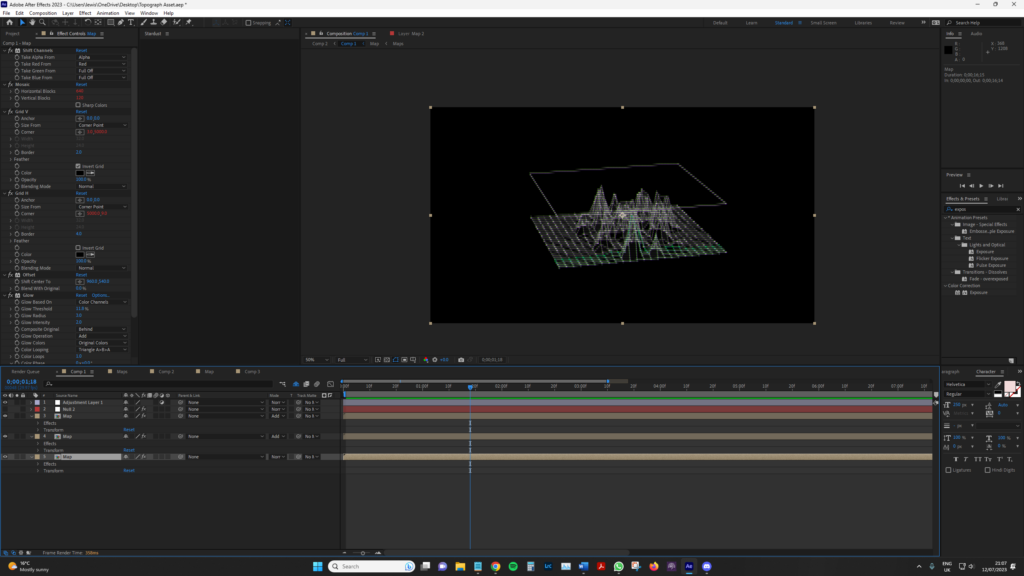Toggle Invert Grid under Grid V
1024x576 pixels.
tap(78, 166)
